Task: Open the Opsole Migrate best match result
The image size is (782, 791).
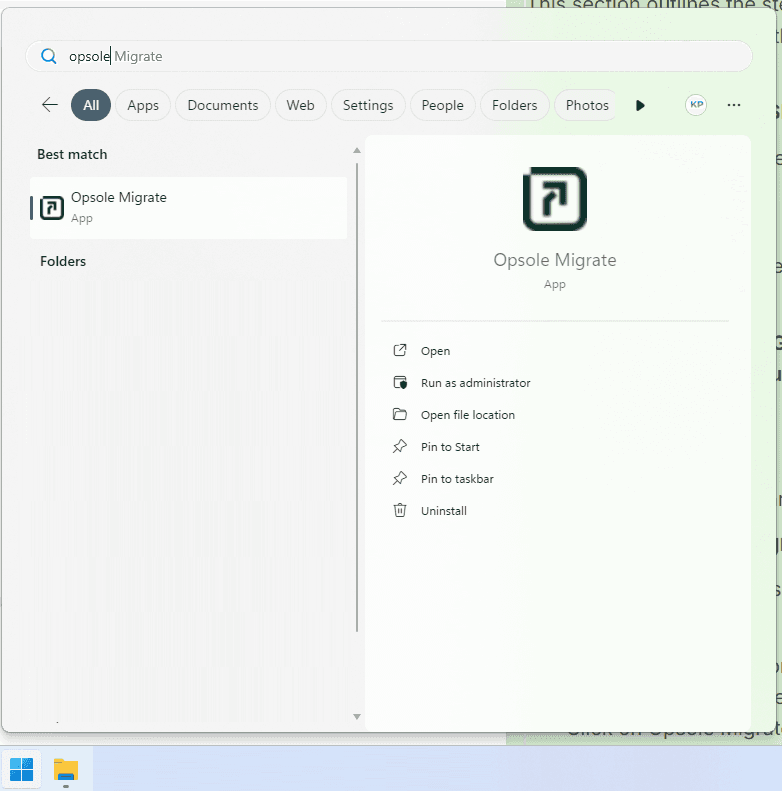Action: 189,207
